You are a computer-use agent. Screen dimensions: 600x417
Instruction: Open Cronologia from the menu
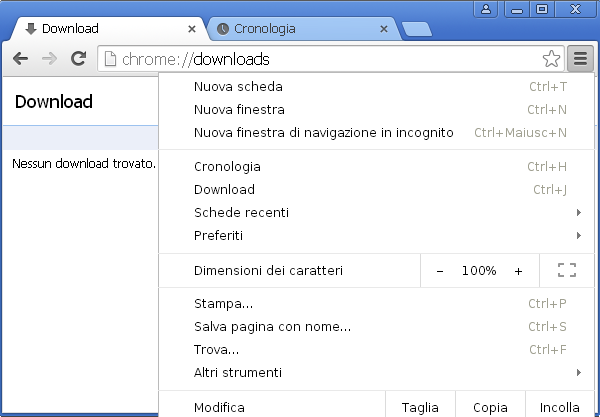click(x=377, y=167)
